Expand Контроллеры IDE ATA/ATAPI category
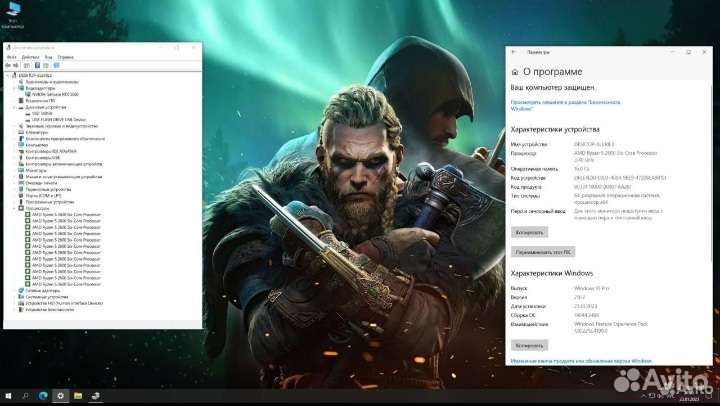Image resolution: width=720 pixels, height=406 pixels. pyautogui.click(x=15, y=152)
